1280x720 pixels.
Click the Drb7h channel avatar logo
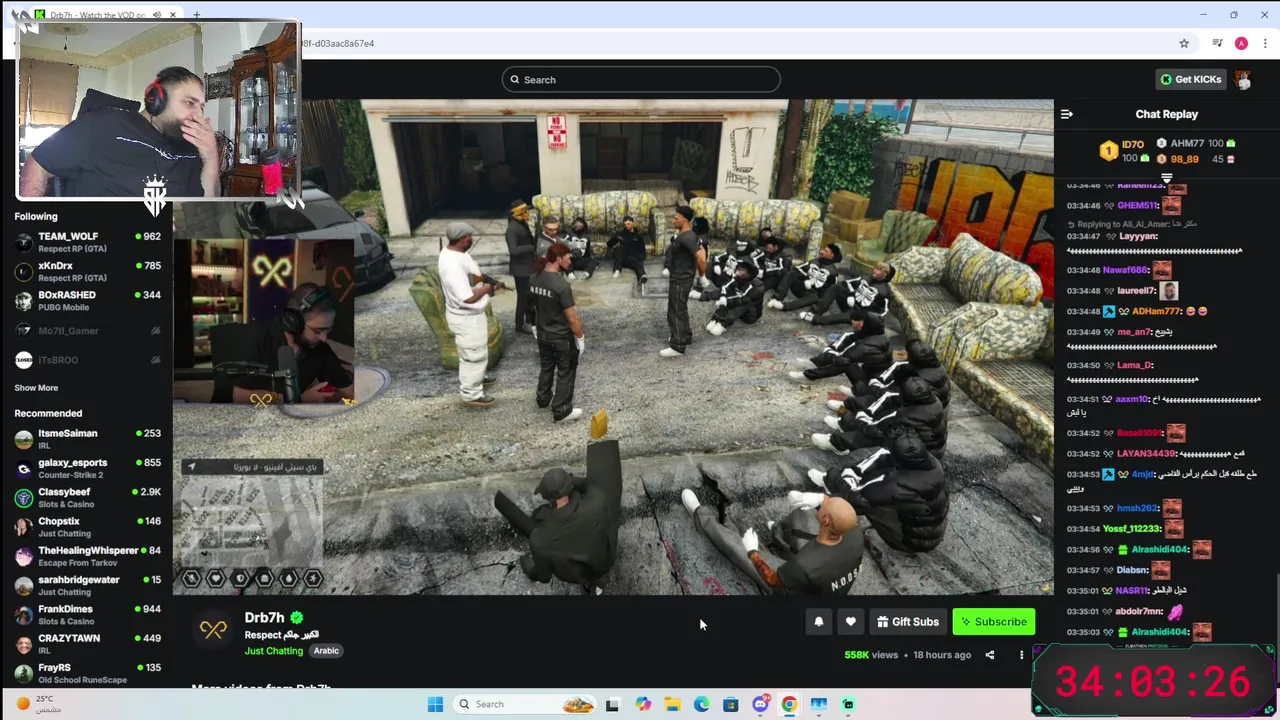(213, 629)
